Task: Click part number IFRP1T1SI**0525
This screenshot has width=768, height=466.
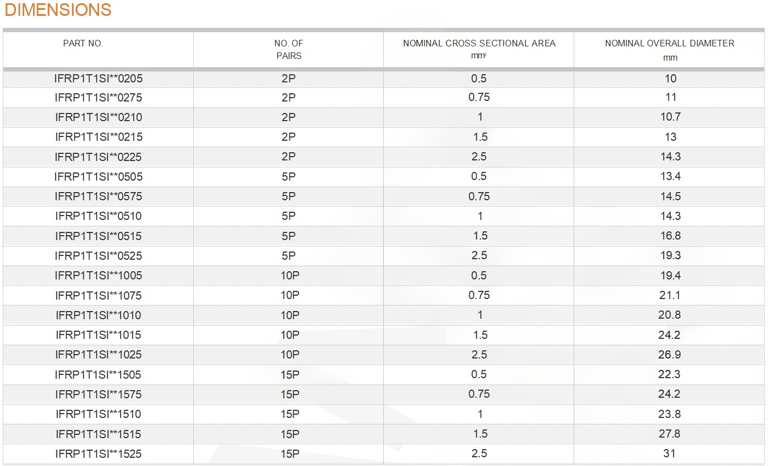Action: (98, 256)
